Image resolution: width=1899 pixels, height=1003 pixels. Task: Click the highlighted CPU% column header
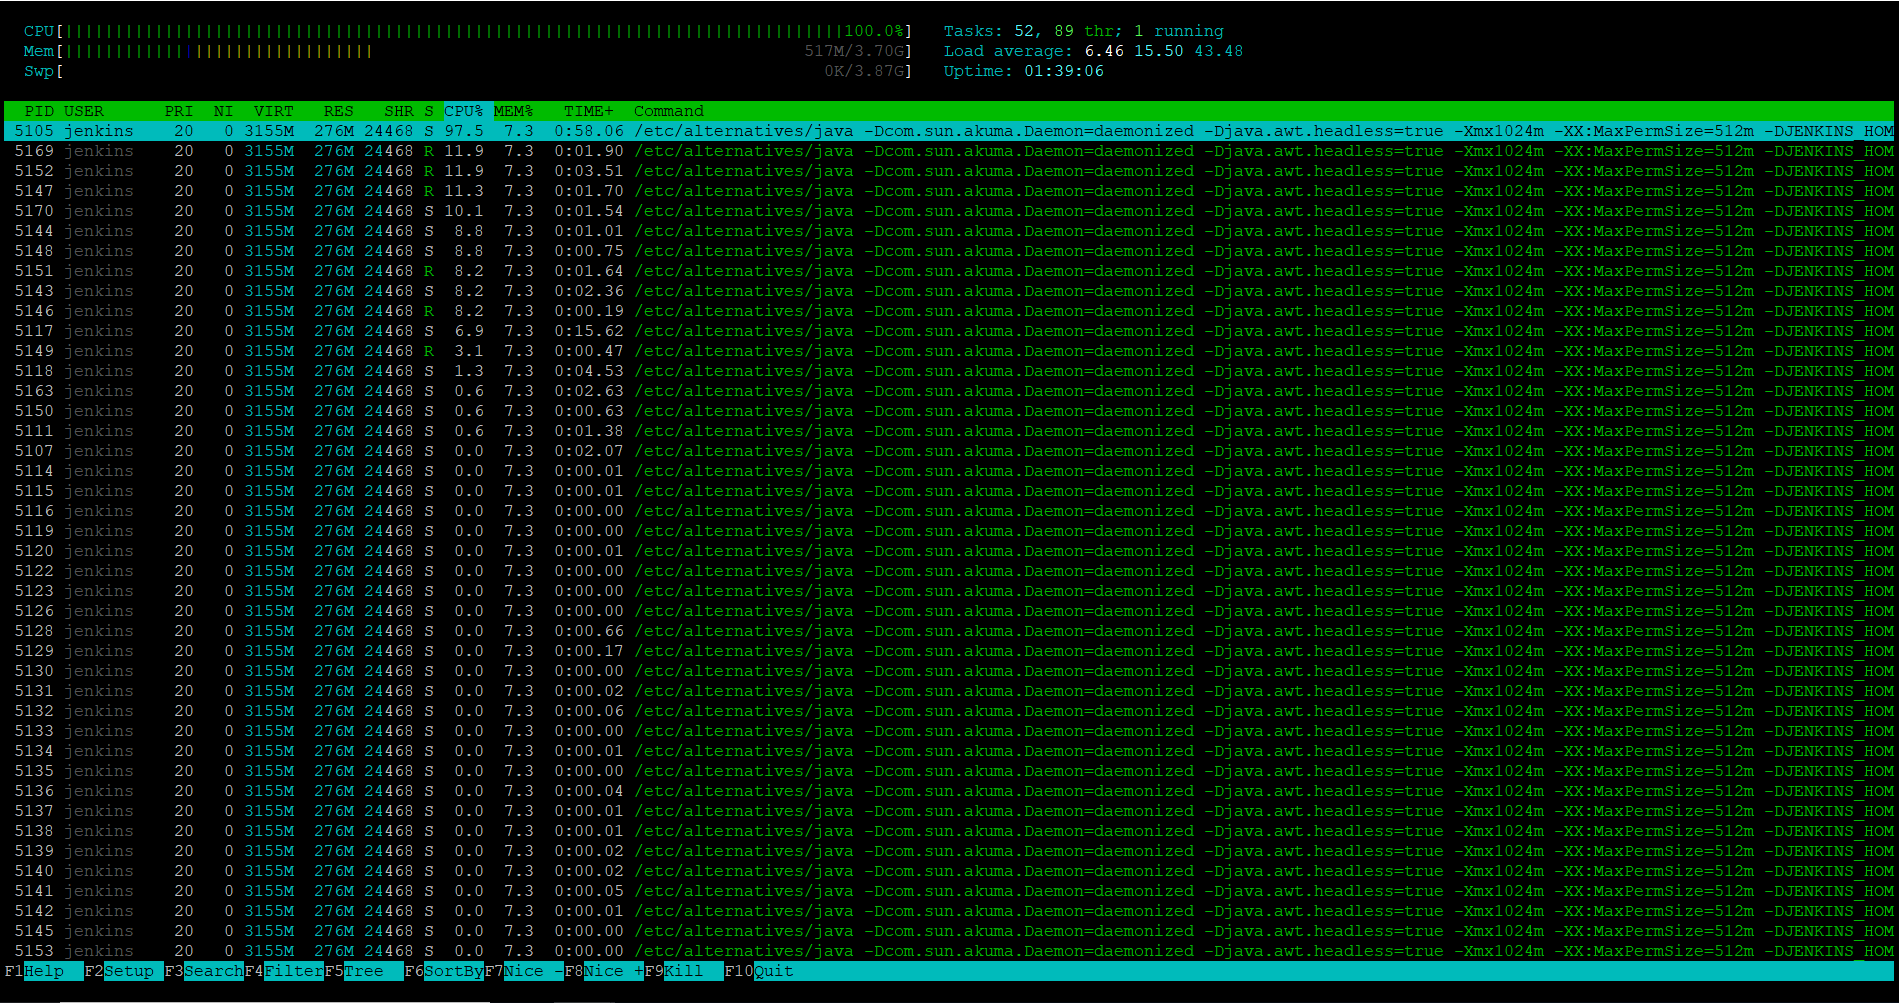[x=464, y=111]
